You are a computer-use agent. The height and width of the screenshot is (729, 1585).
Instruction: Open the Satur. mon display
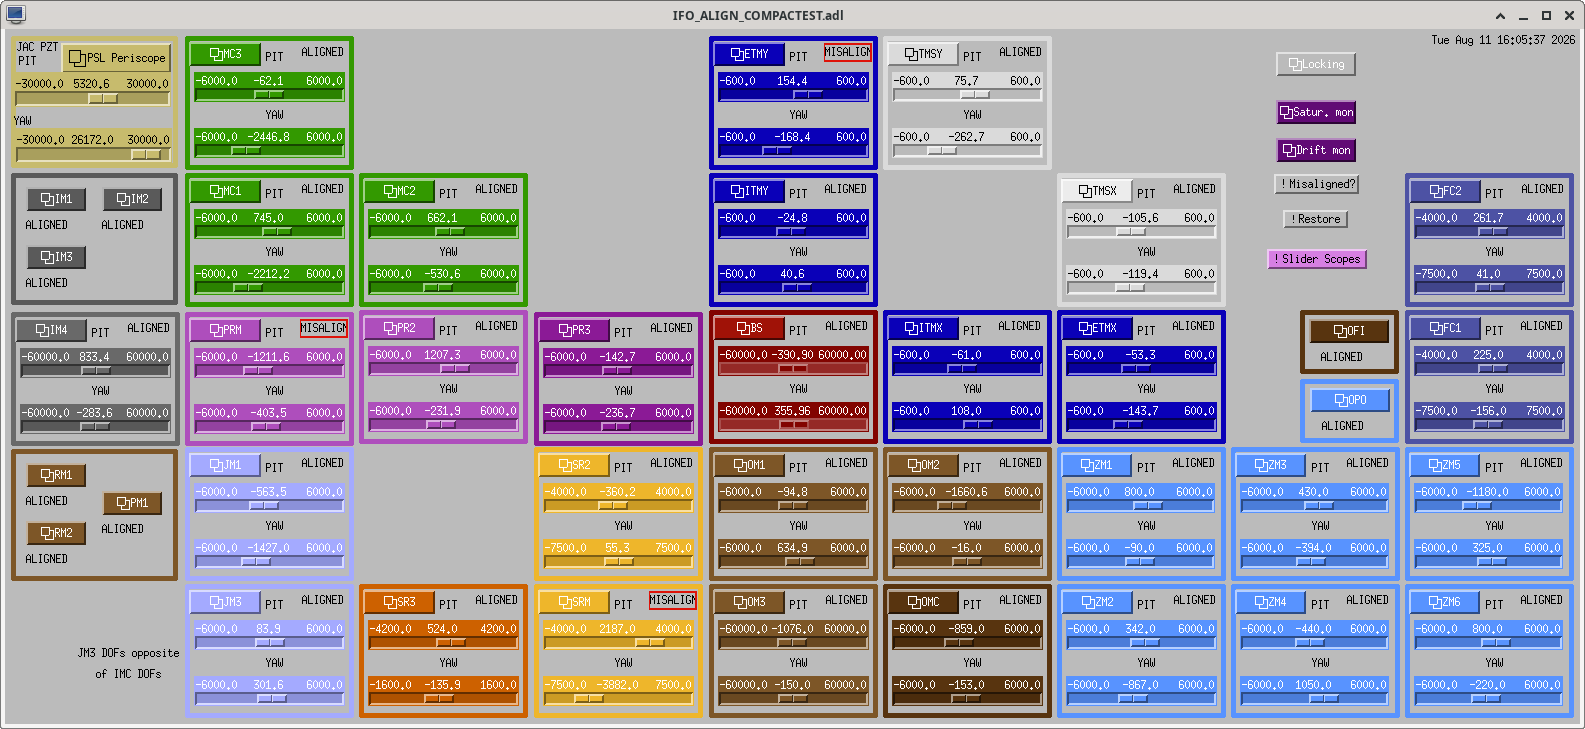coord(1316,113)
